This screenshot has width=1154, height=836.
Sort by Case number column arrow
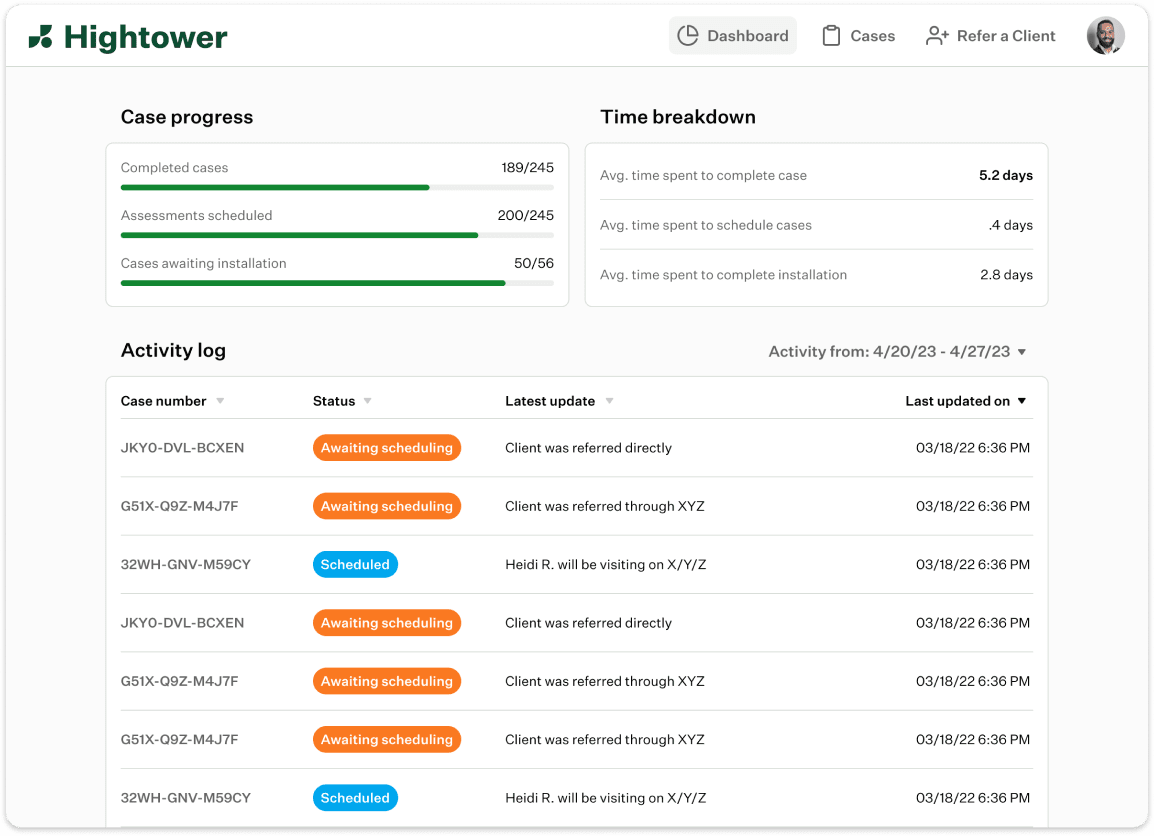coord(220,401)
